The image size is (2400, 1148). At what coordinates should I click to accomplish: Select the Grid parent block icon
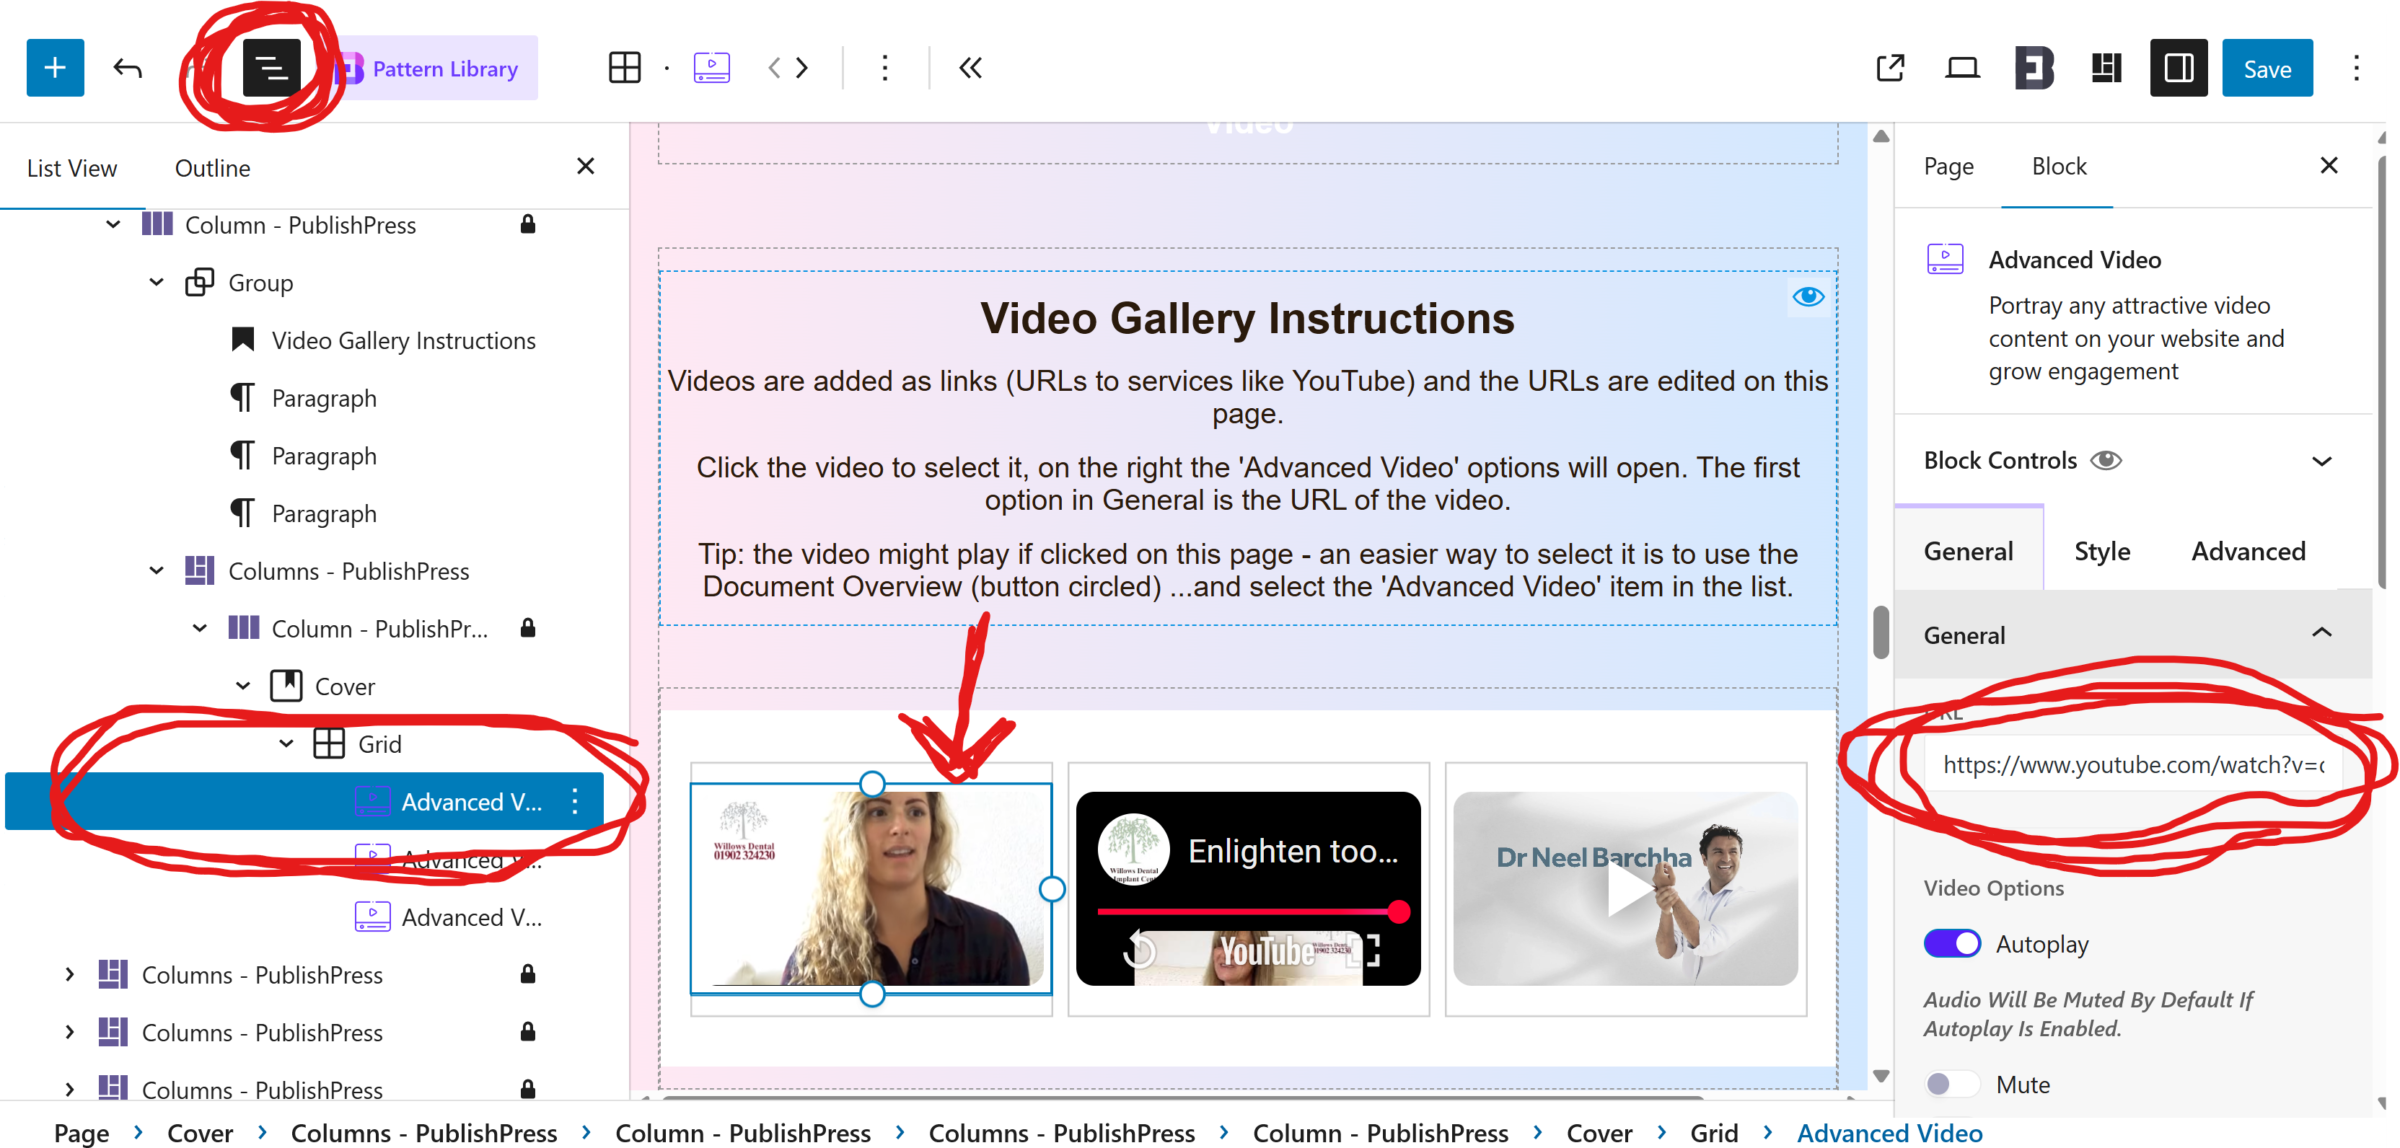(x=624, y=68)
